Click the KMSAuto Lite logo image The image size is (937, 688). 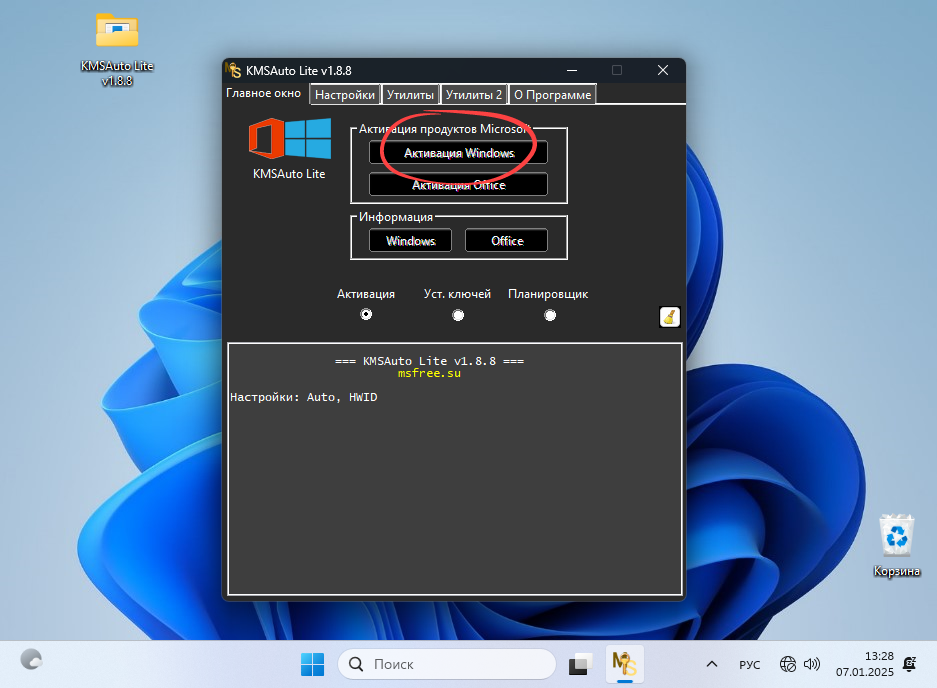tap(289, 138)
